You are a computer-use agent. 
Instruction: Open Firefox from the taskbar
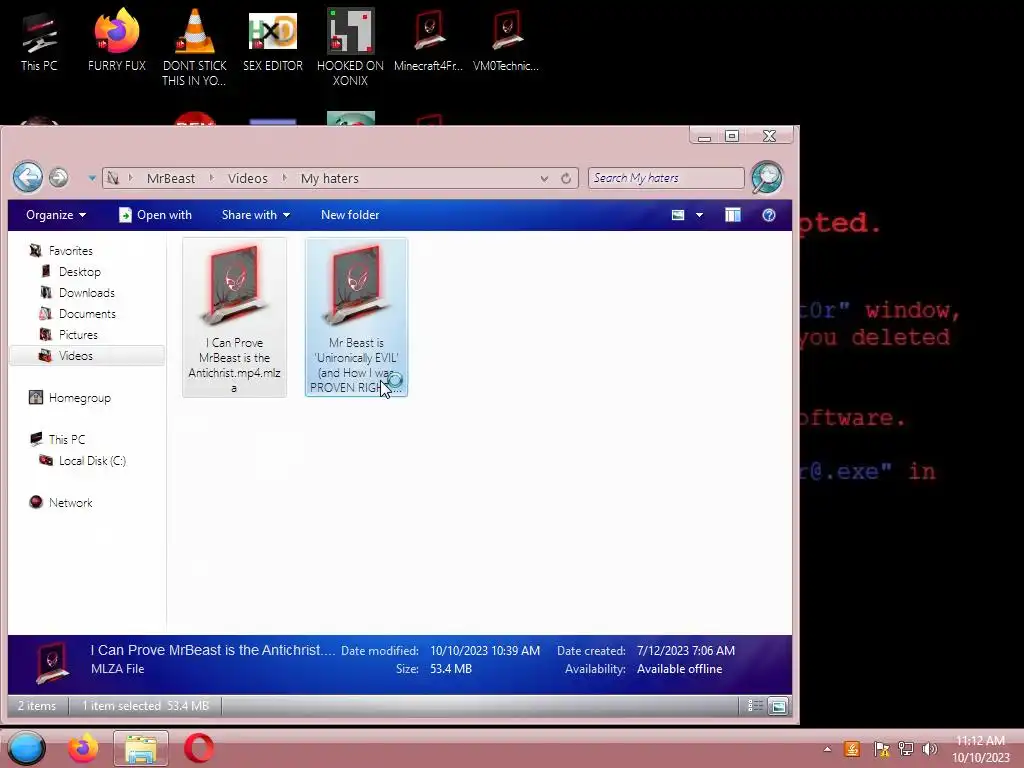point(83,748)
